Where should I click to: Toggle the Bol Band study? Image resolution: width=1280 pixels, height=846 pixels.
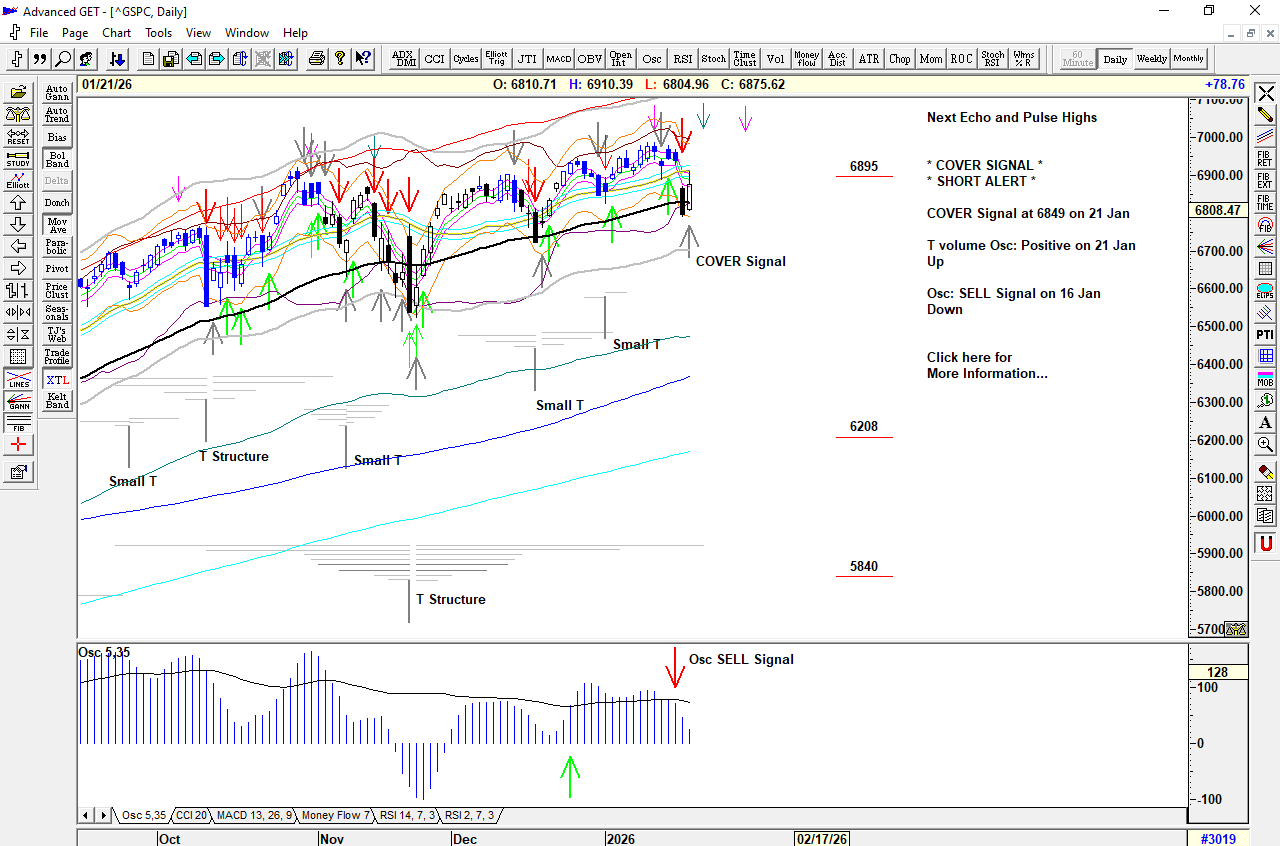click(x=57, y=159)
